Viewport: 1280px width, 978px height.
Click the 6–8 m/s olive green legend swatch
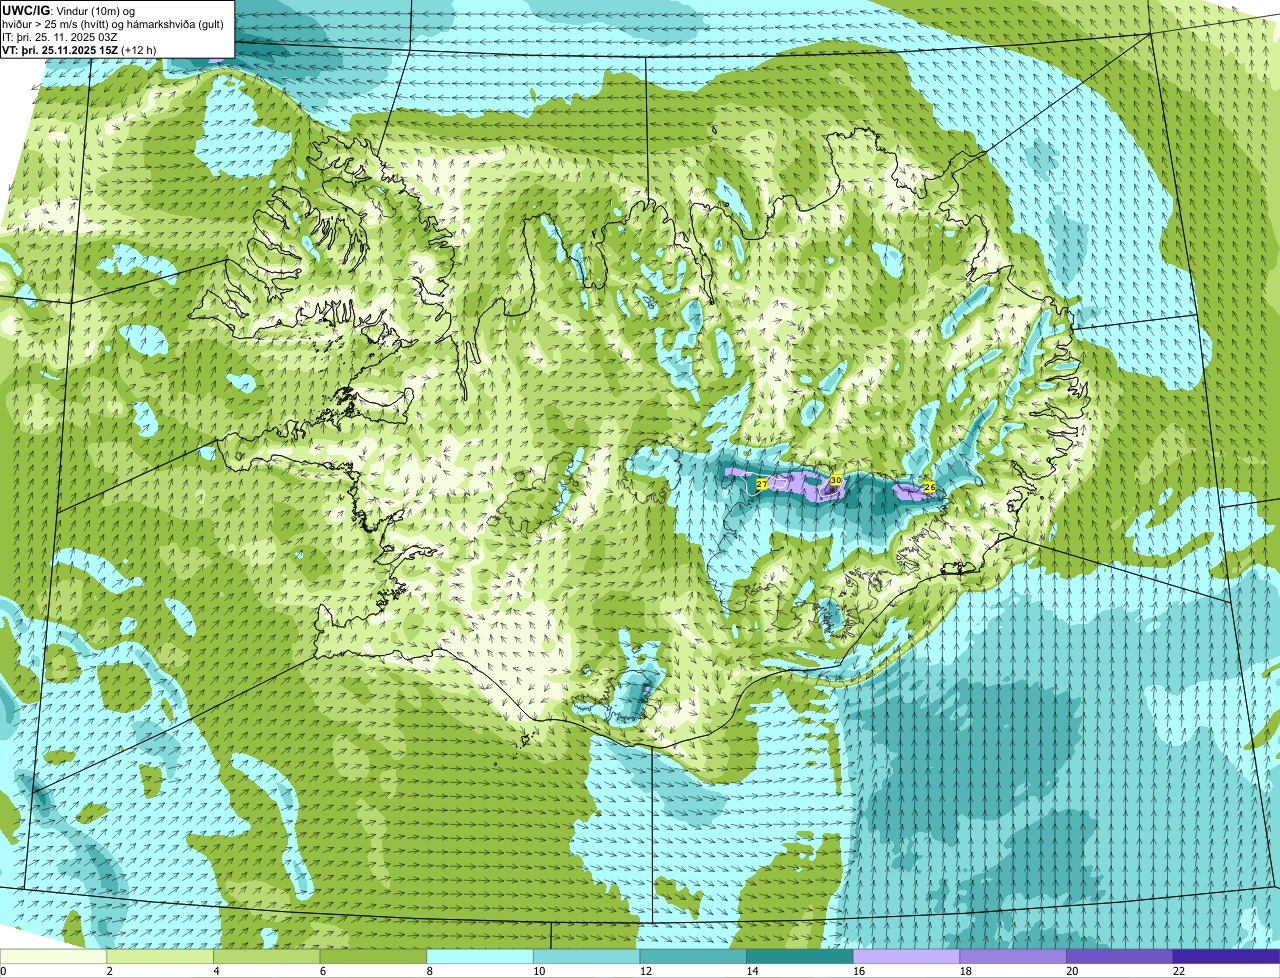pos(373,956)
